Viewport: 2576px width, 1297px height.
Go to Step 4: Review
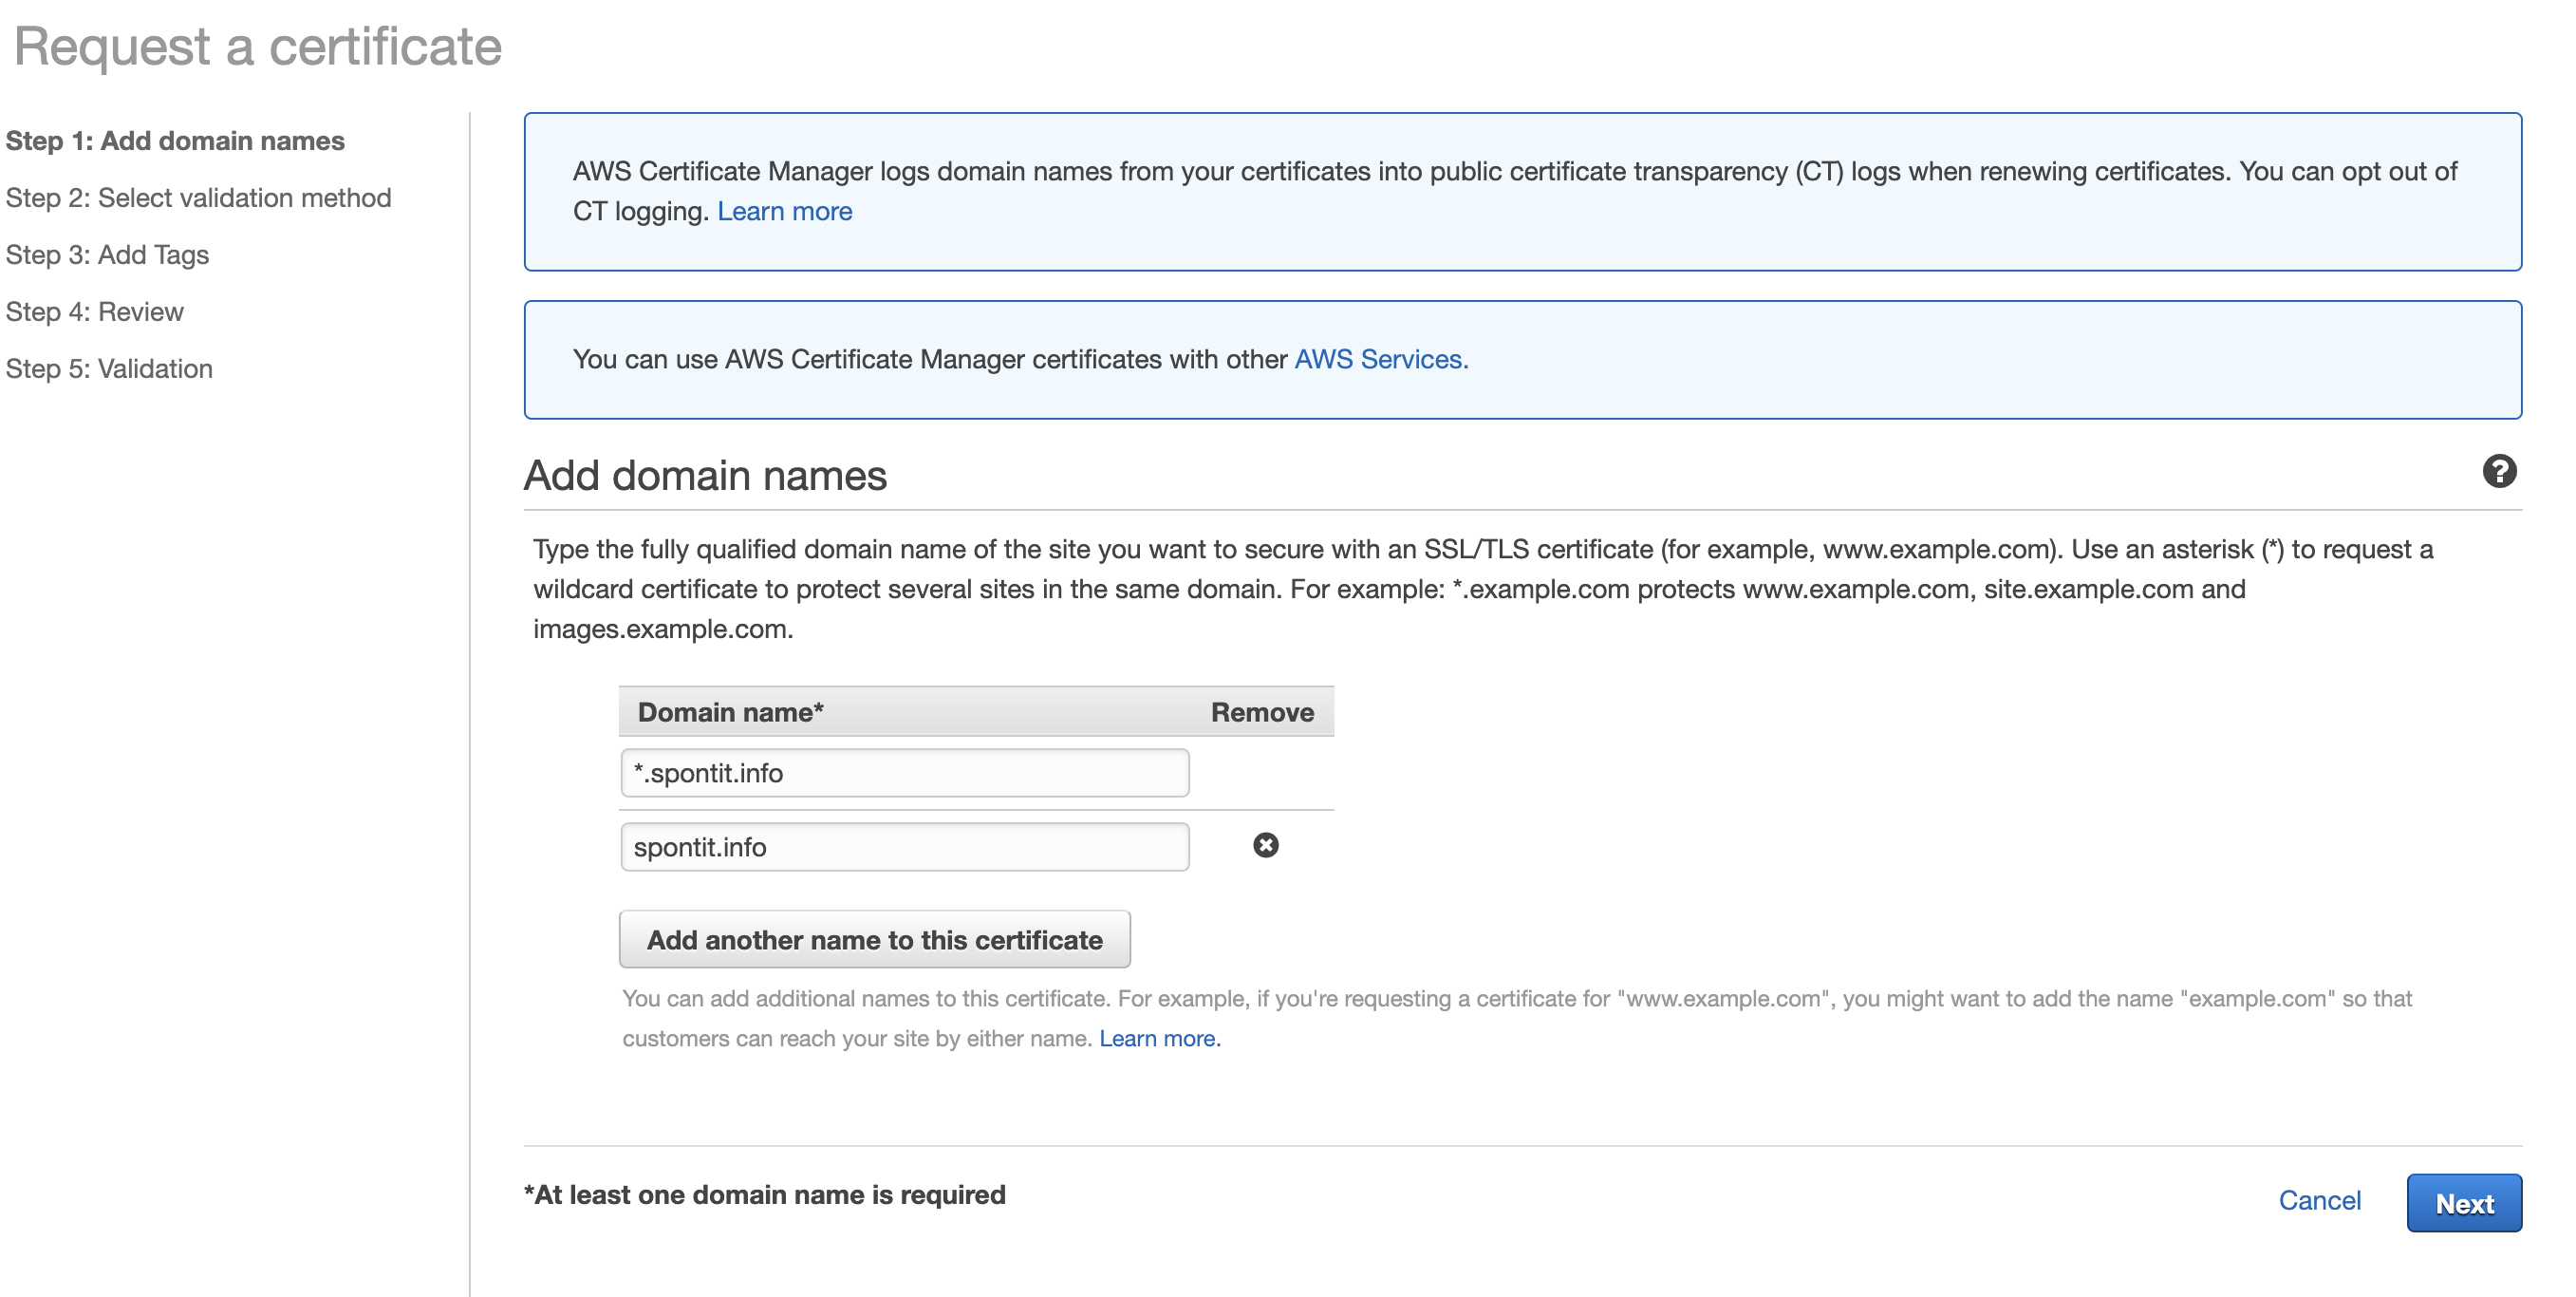click(x=95, y=312)
